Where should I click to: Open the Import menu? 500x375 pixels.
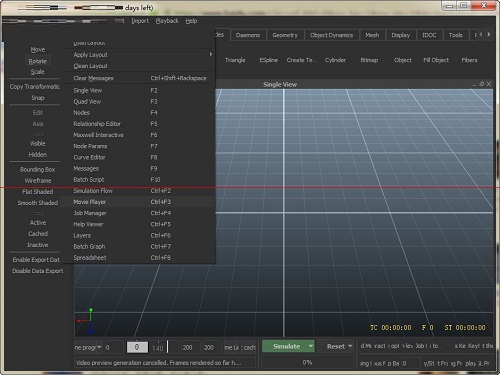[140, 21]
